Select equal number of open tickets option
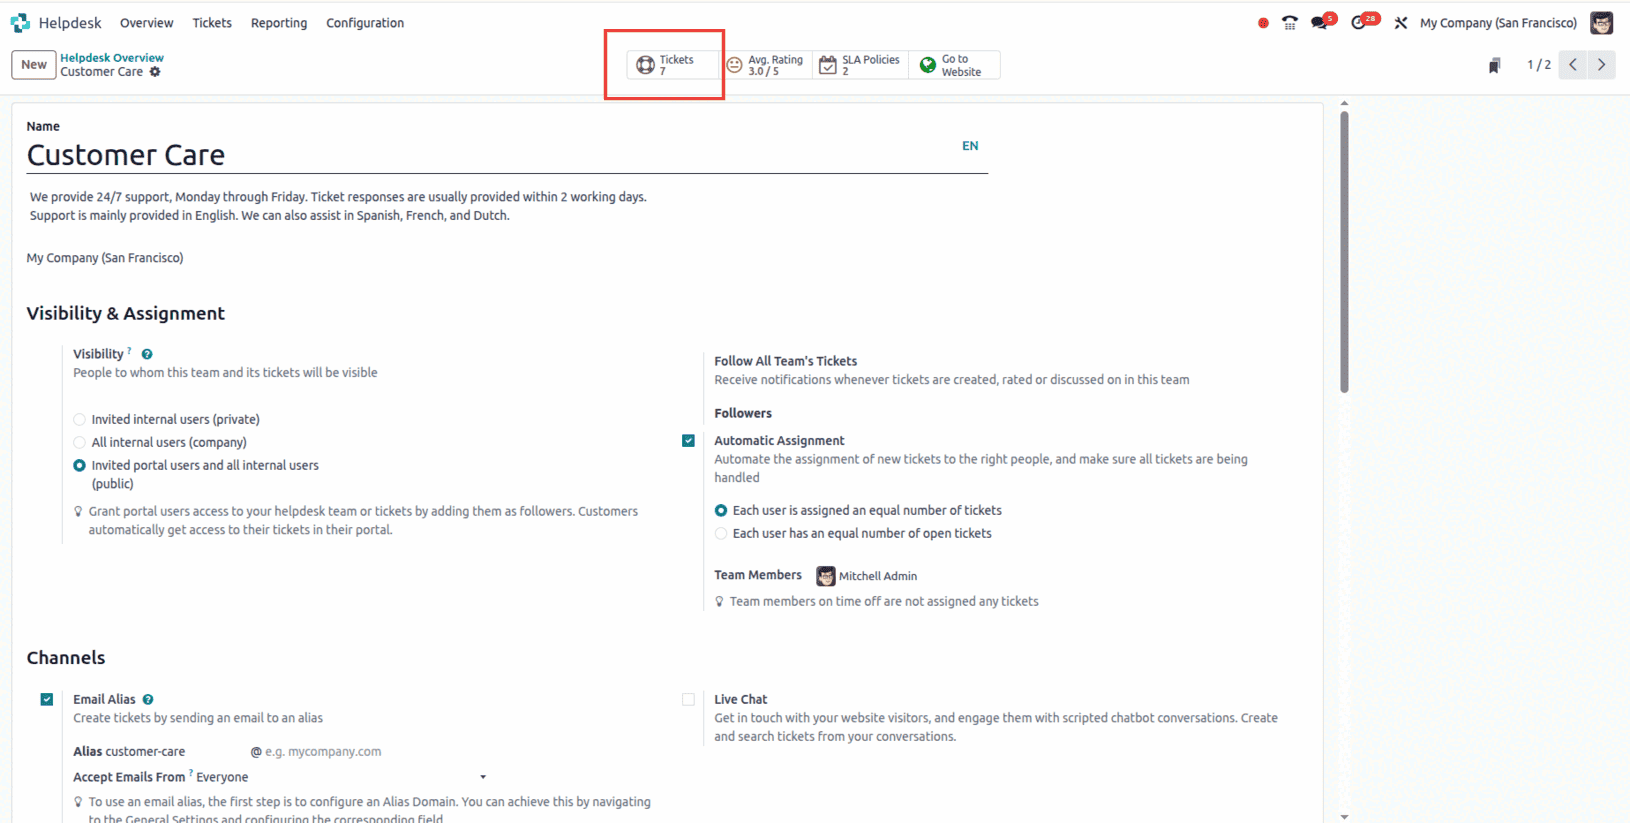The height and width of the screenshot is (823, 1630). pos(721,534)
